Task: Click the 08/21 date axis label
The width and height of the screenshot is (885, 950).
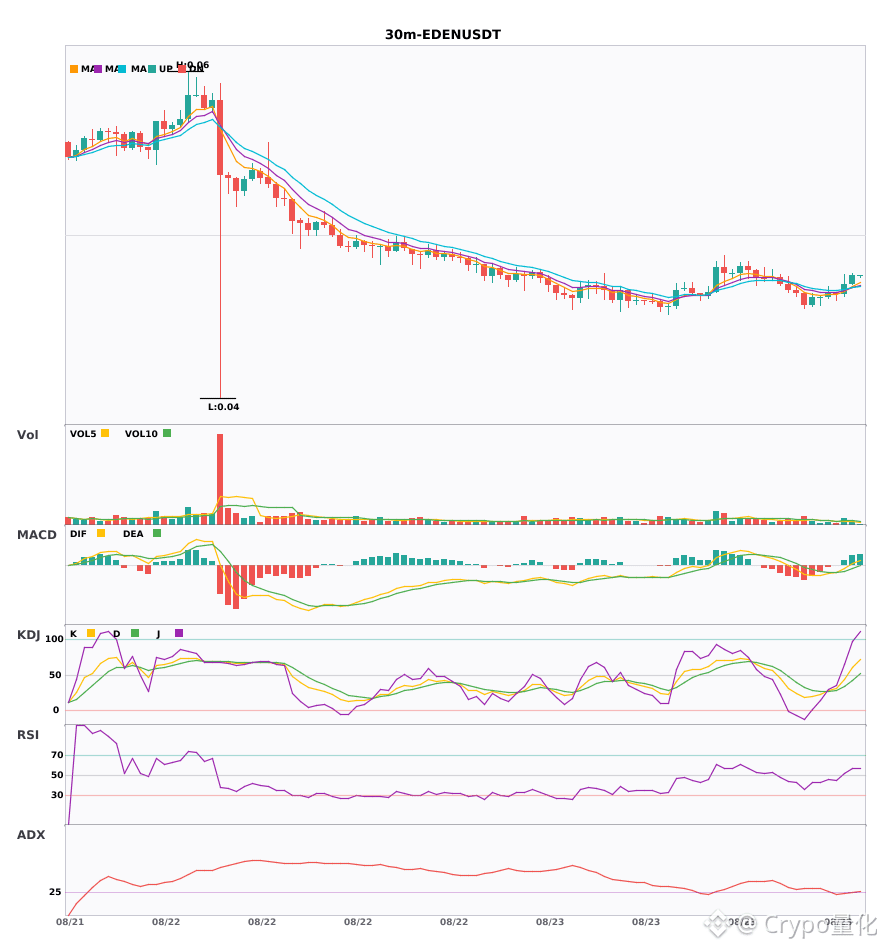Action: coord(70,922)
